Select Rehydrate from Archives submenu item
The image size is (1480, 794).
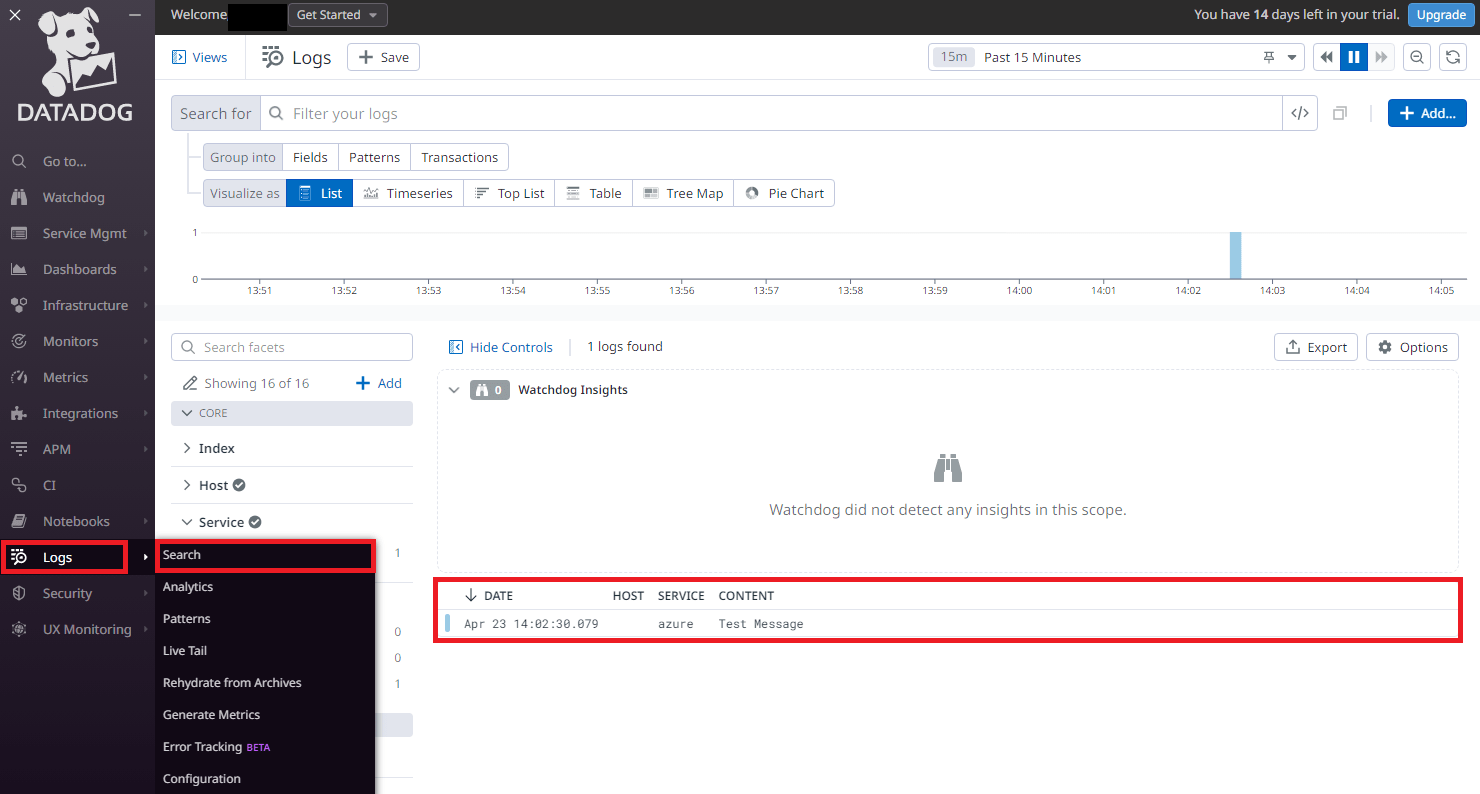(232, 683)
